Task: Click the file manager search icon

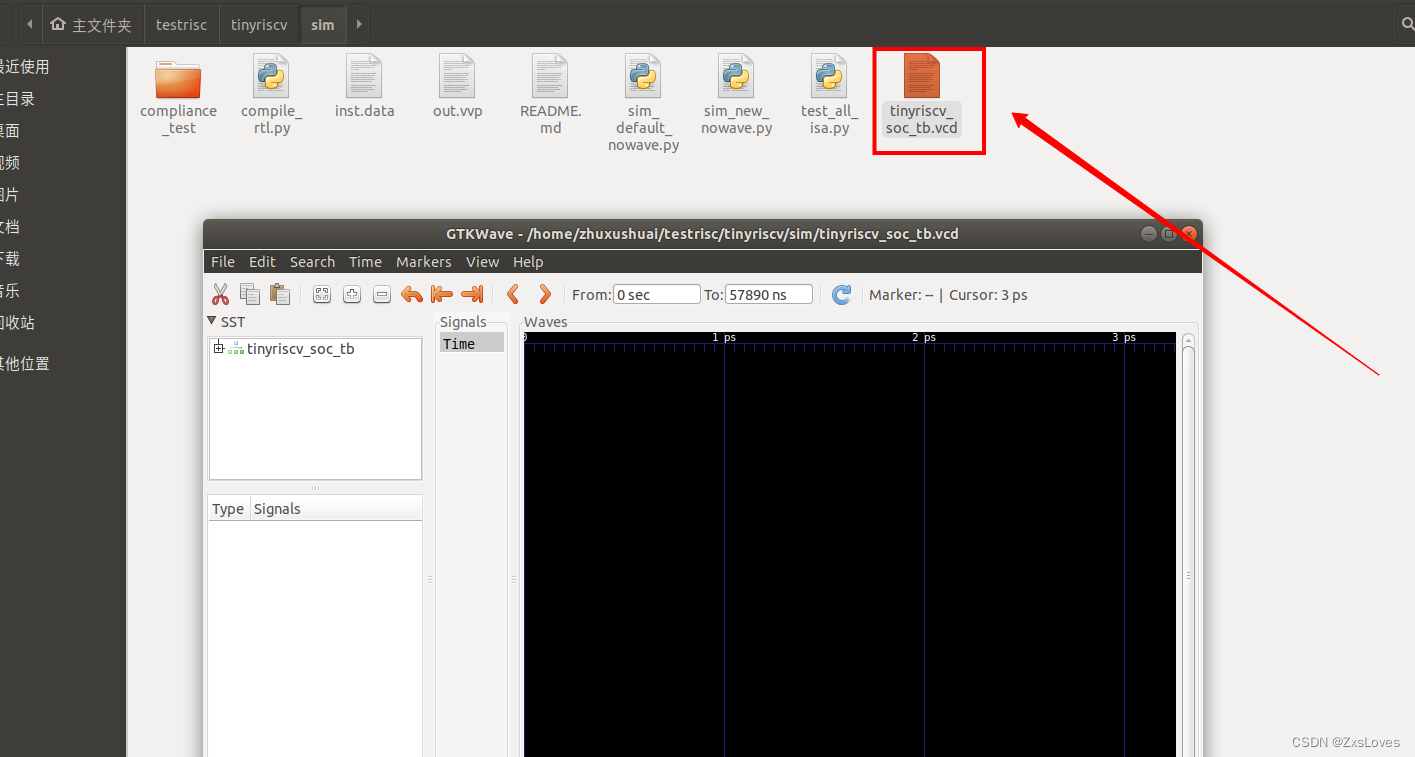Action: point(1408,24)
